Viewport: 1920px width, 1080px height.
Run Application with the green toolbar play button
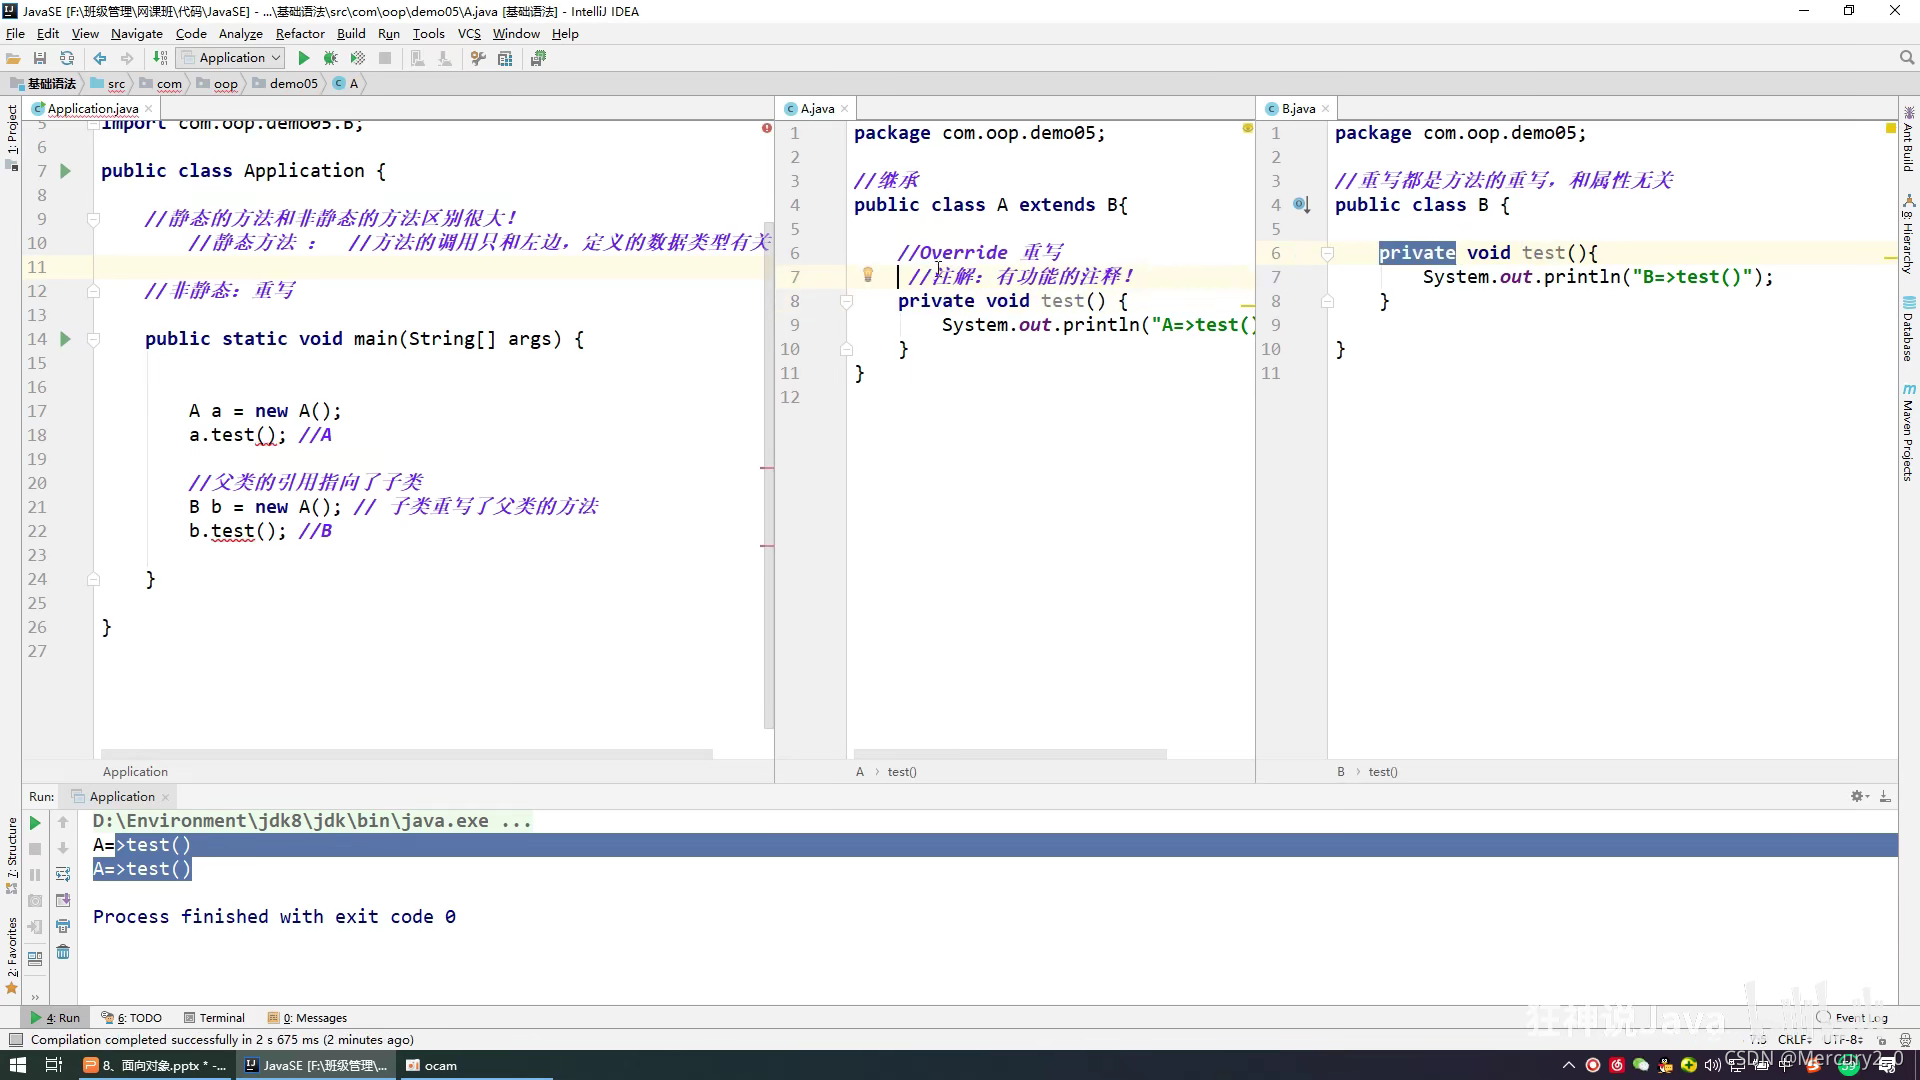click(x=304, y=58)
